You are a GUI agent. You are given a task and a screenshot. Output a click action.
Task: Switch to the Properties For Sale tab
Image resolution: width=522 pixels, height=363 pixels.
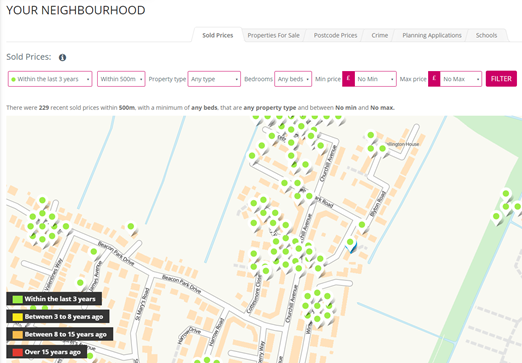pyautogui.click(x=273, y=35)
